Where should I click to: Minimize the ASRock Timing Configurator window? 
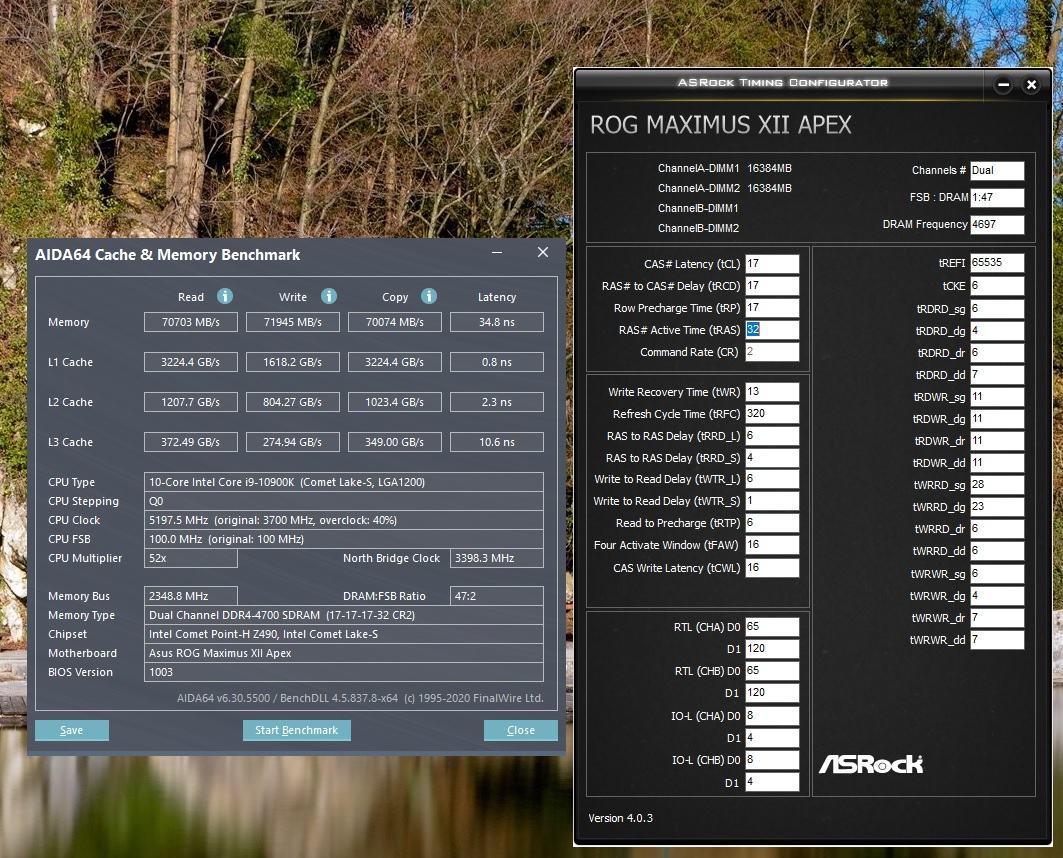1003,85
